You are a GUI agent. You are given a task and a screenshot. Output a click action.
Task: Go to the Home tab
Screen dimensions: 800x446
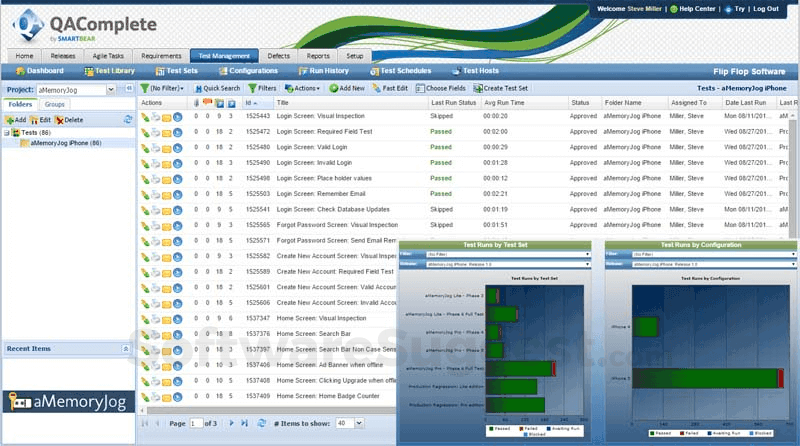24,56
